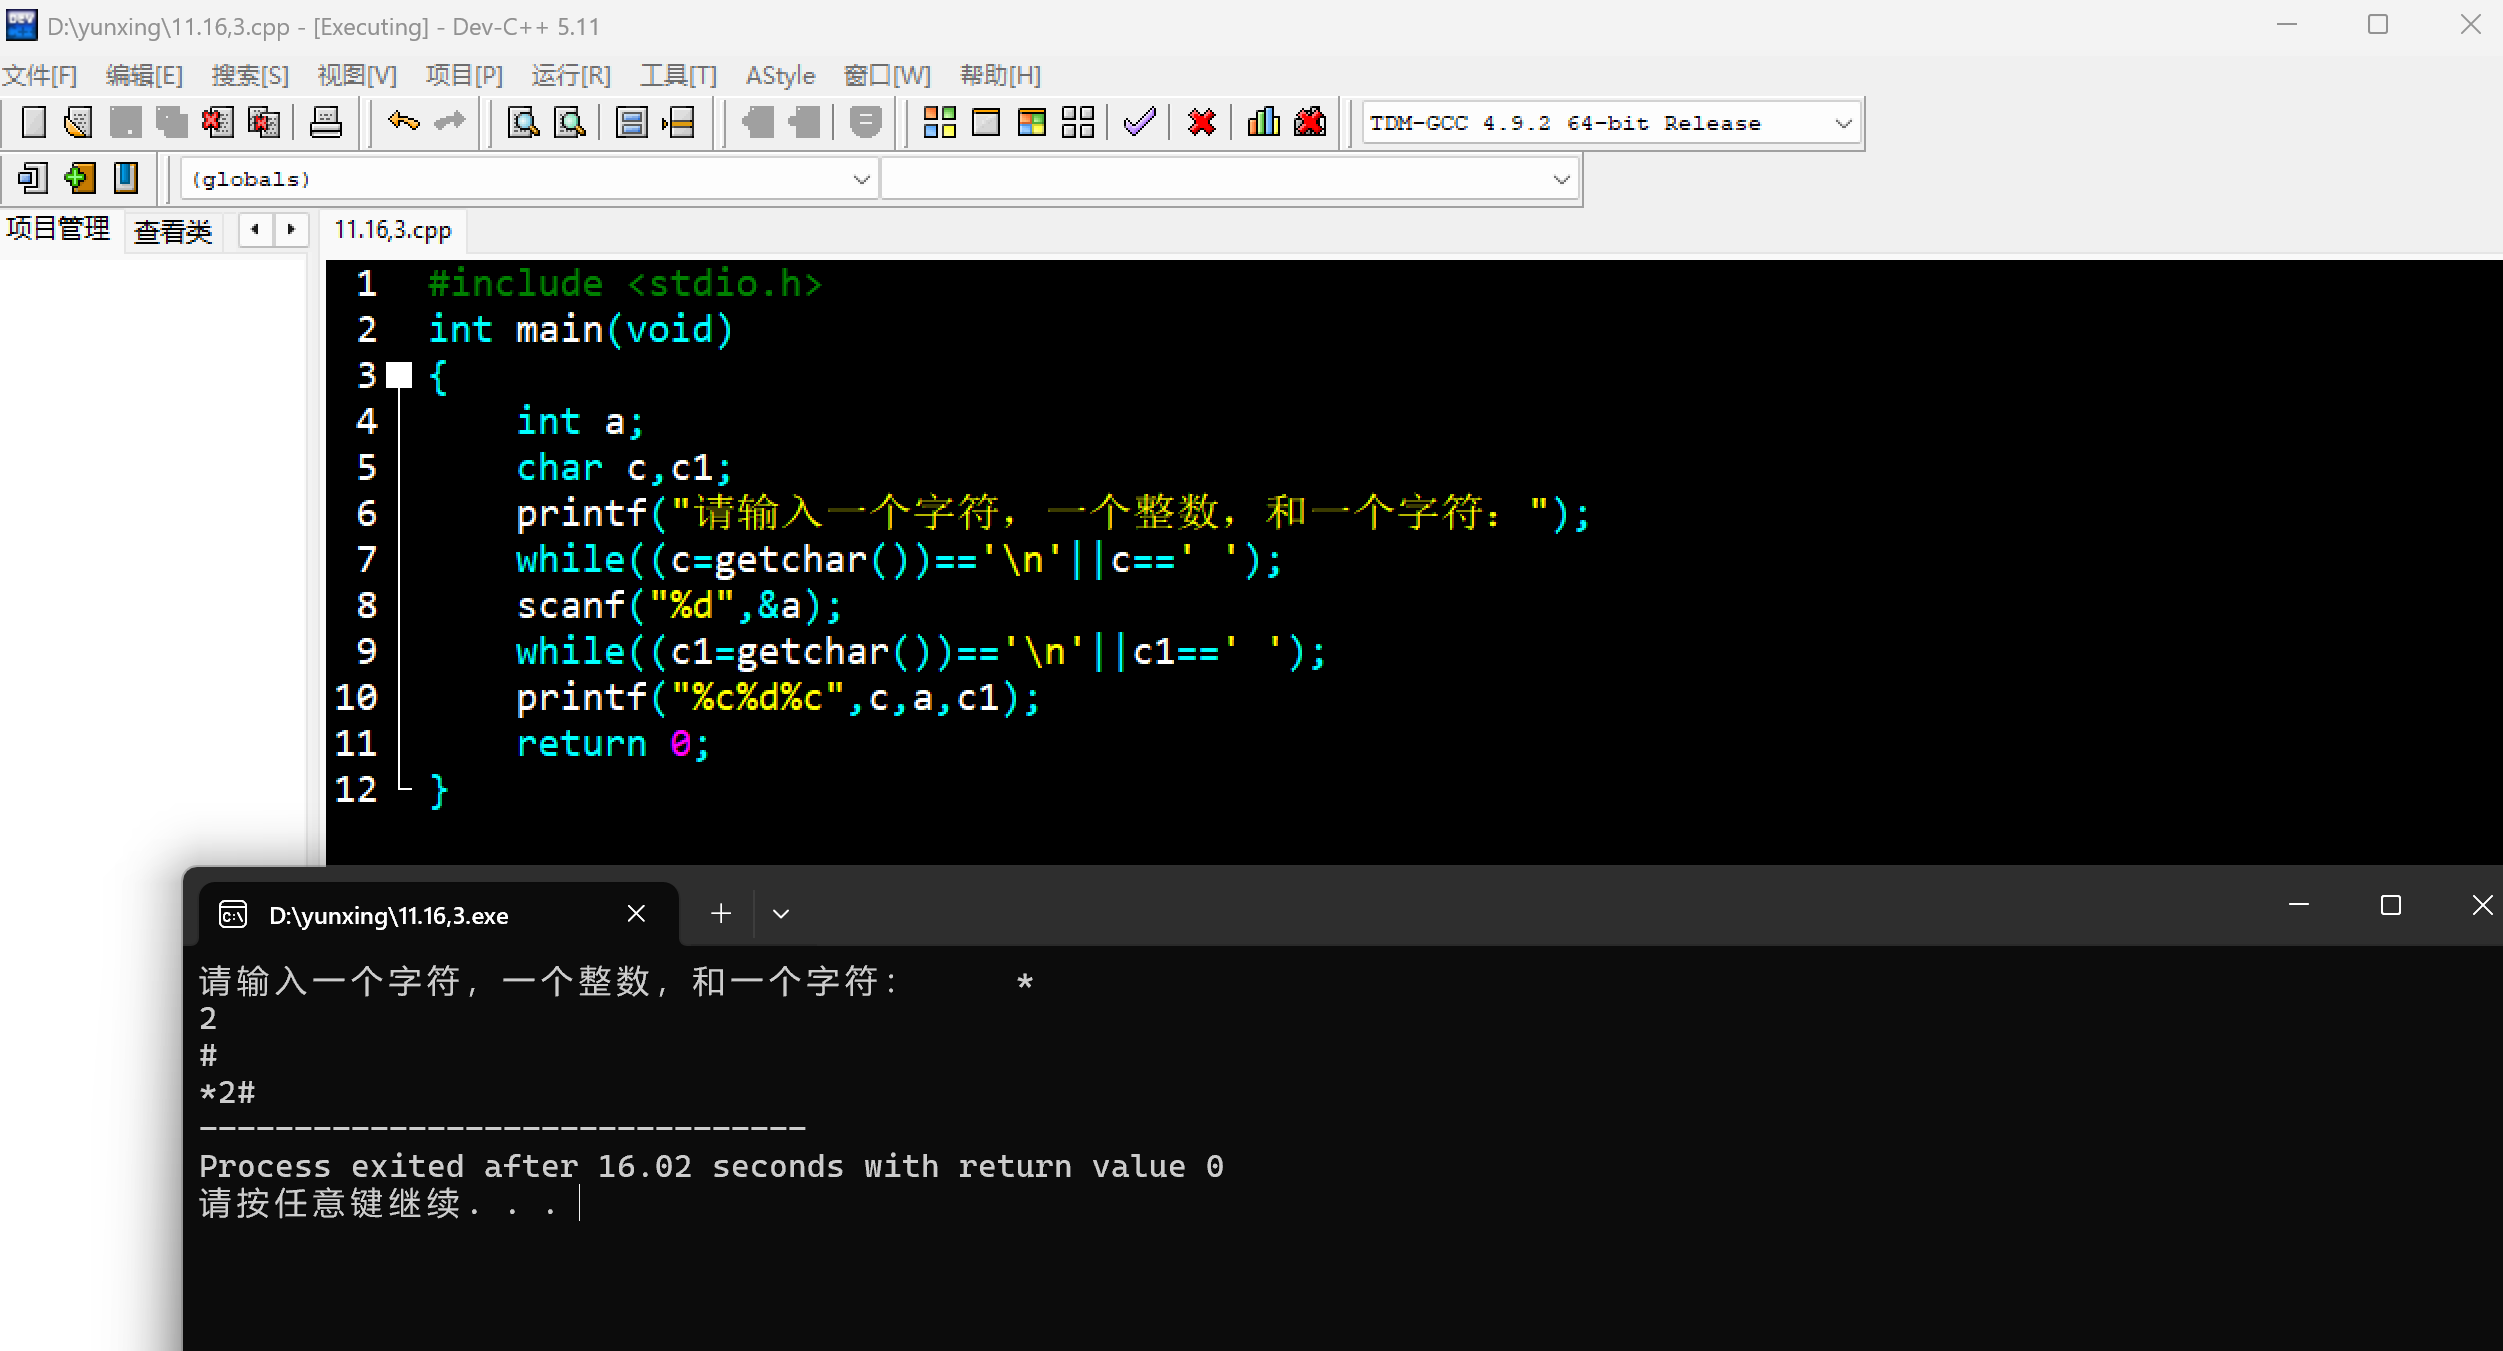Click the Profile Analysis bar chart icon
This screenshot has width=2503, height=1351.
[1263, 123]
